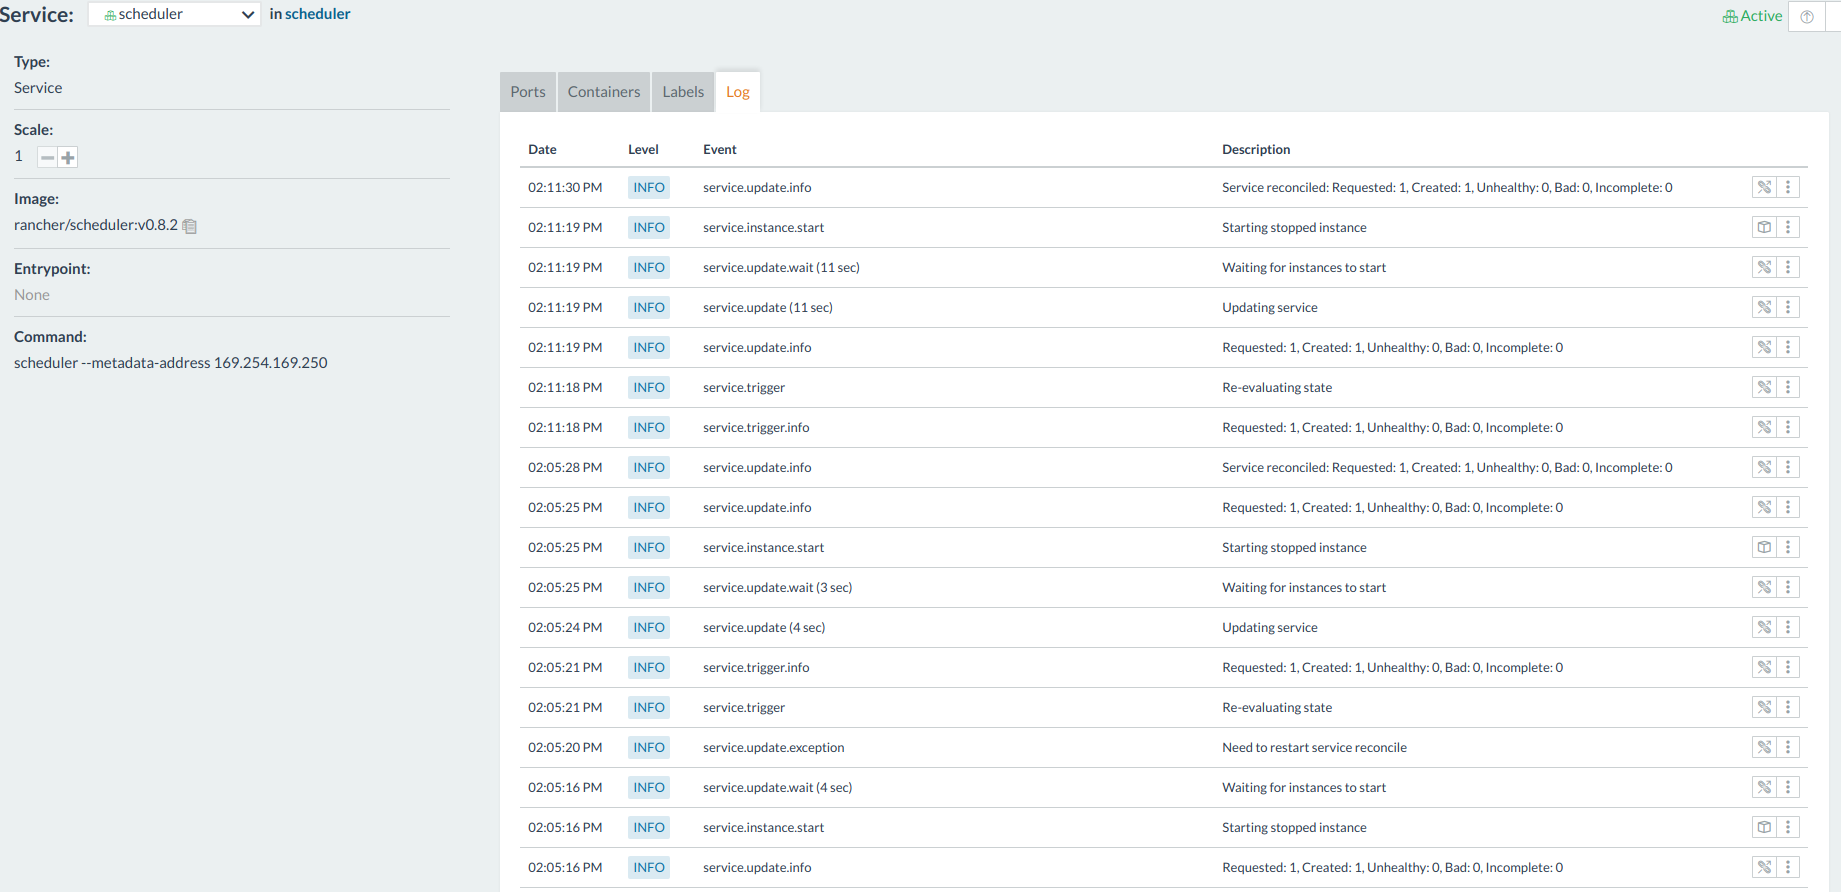Open actions menu for 02:05:16 PM service.update.info
The height and width of the screenshot is (892, 1841).
point(1788,867)
